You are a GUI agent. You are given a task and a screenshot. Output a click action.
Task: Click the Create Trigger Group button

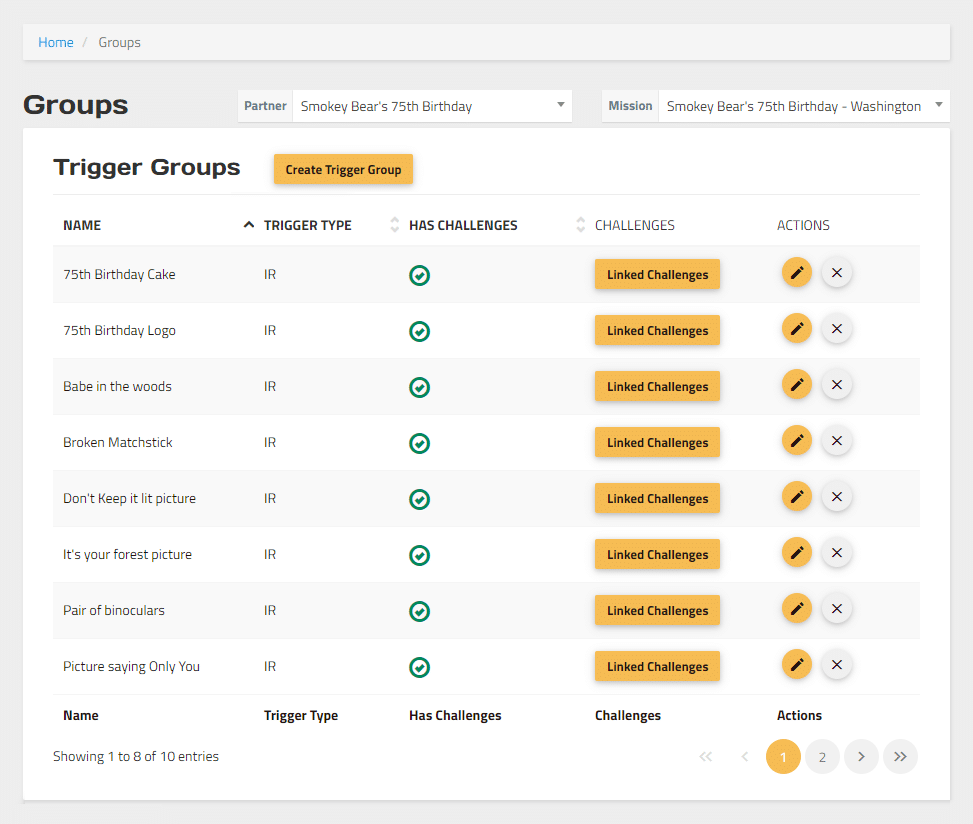tap(343, 170)
